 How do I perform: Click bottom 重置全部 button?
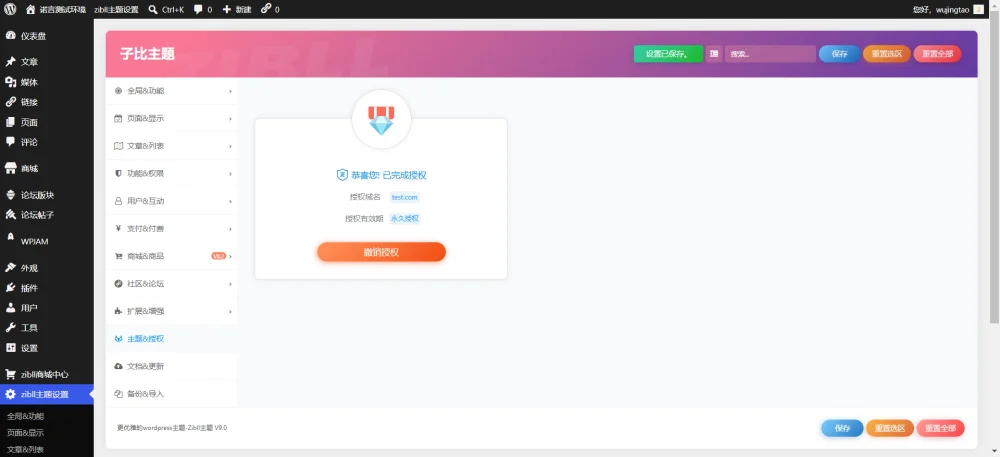pyautogui.click(x=941, y=428)
